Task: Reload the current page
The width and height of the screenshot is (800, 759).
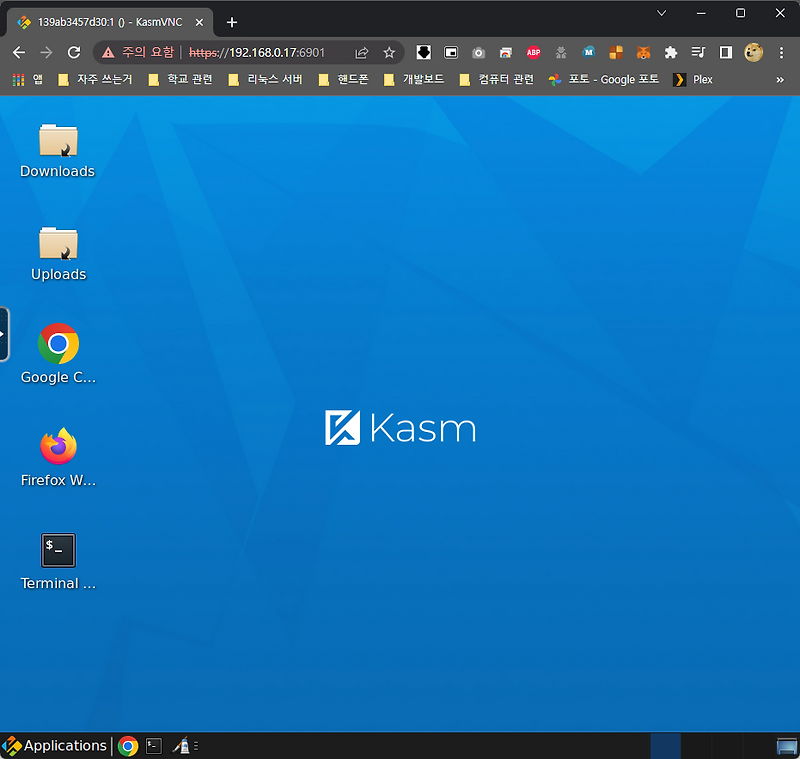Action: 73,52
